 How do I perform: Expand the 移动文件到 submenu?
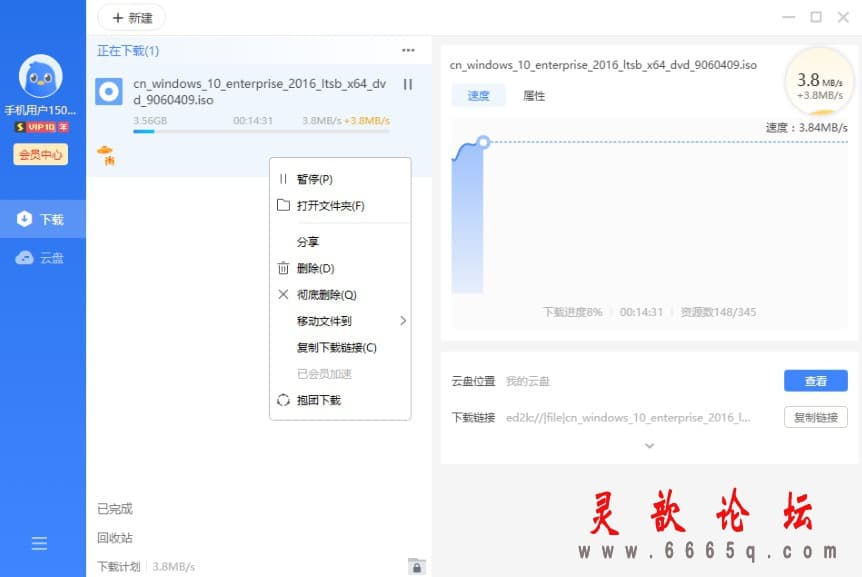pyautogui.click(x=340, y=321)
